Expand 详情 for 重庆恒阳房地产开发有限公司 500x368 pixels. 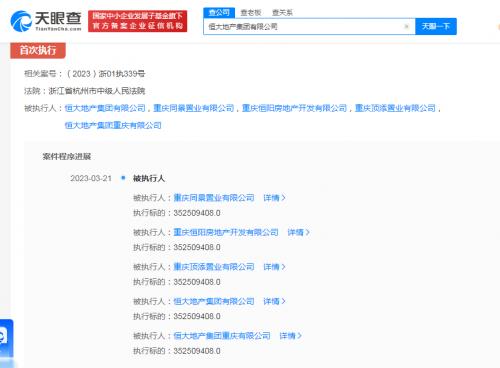(x=298, y=232)
